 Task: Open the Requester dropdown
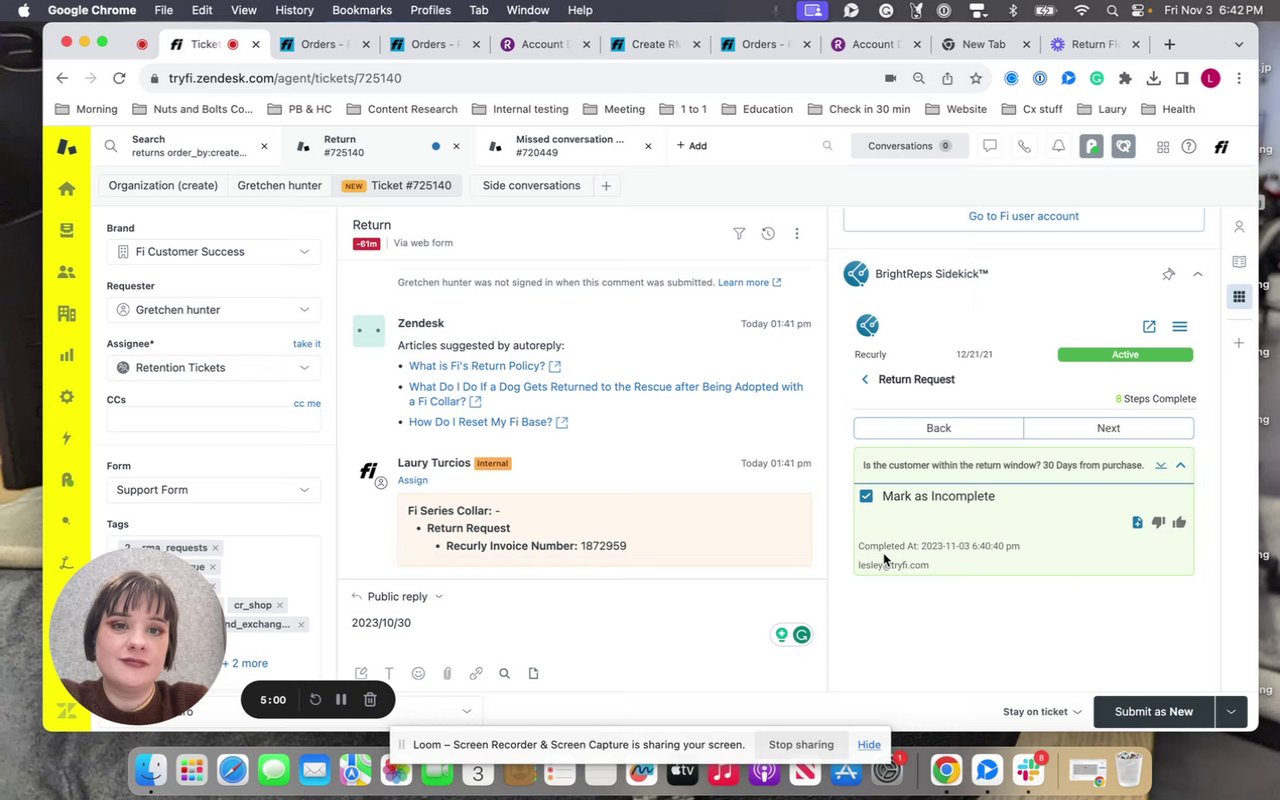point(214,310)
